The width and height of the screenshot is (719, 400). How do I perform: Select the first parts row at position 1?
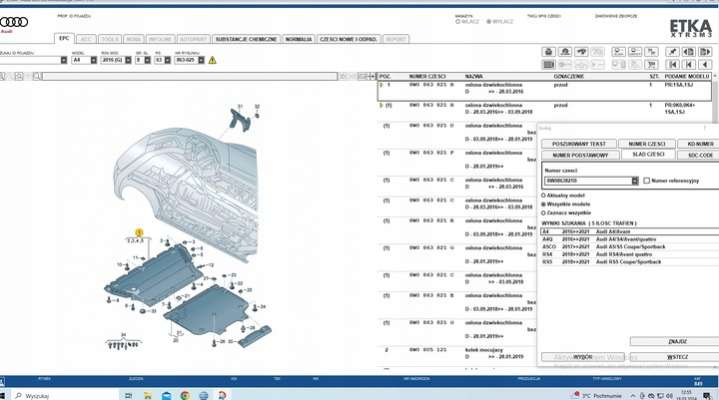(545, 91)
